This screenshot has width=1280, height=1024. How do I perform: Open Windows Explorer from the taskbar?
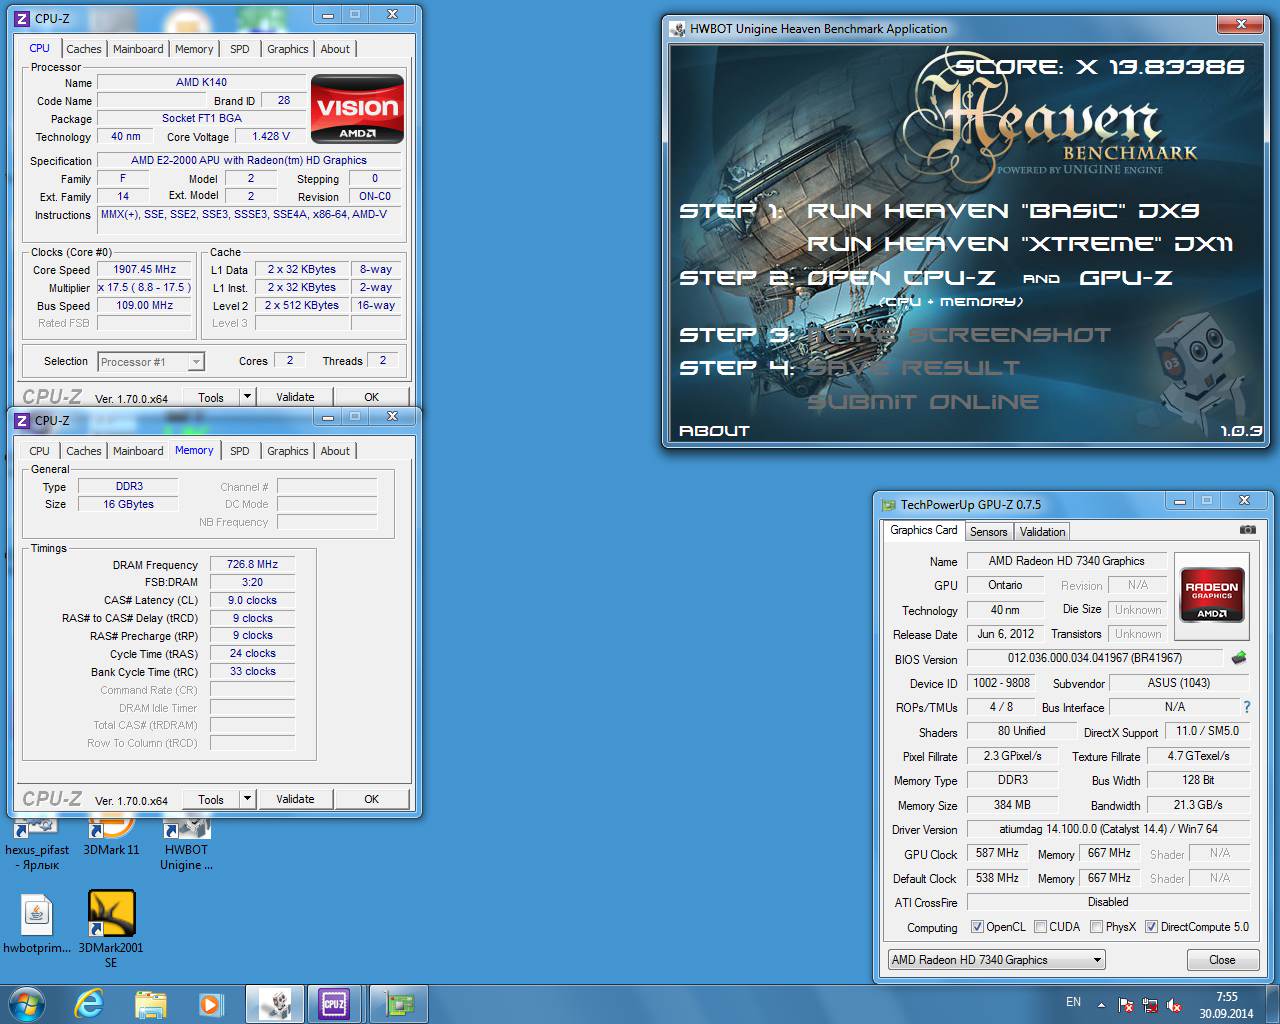[150, 1003]
